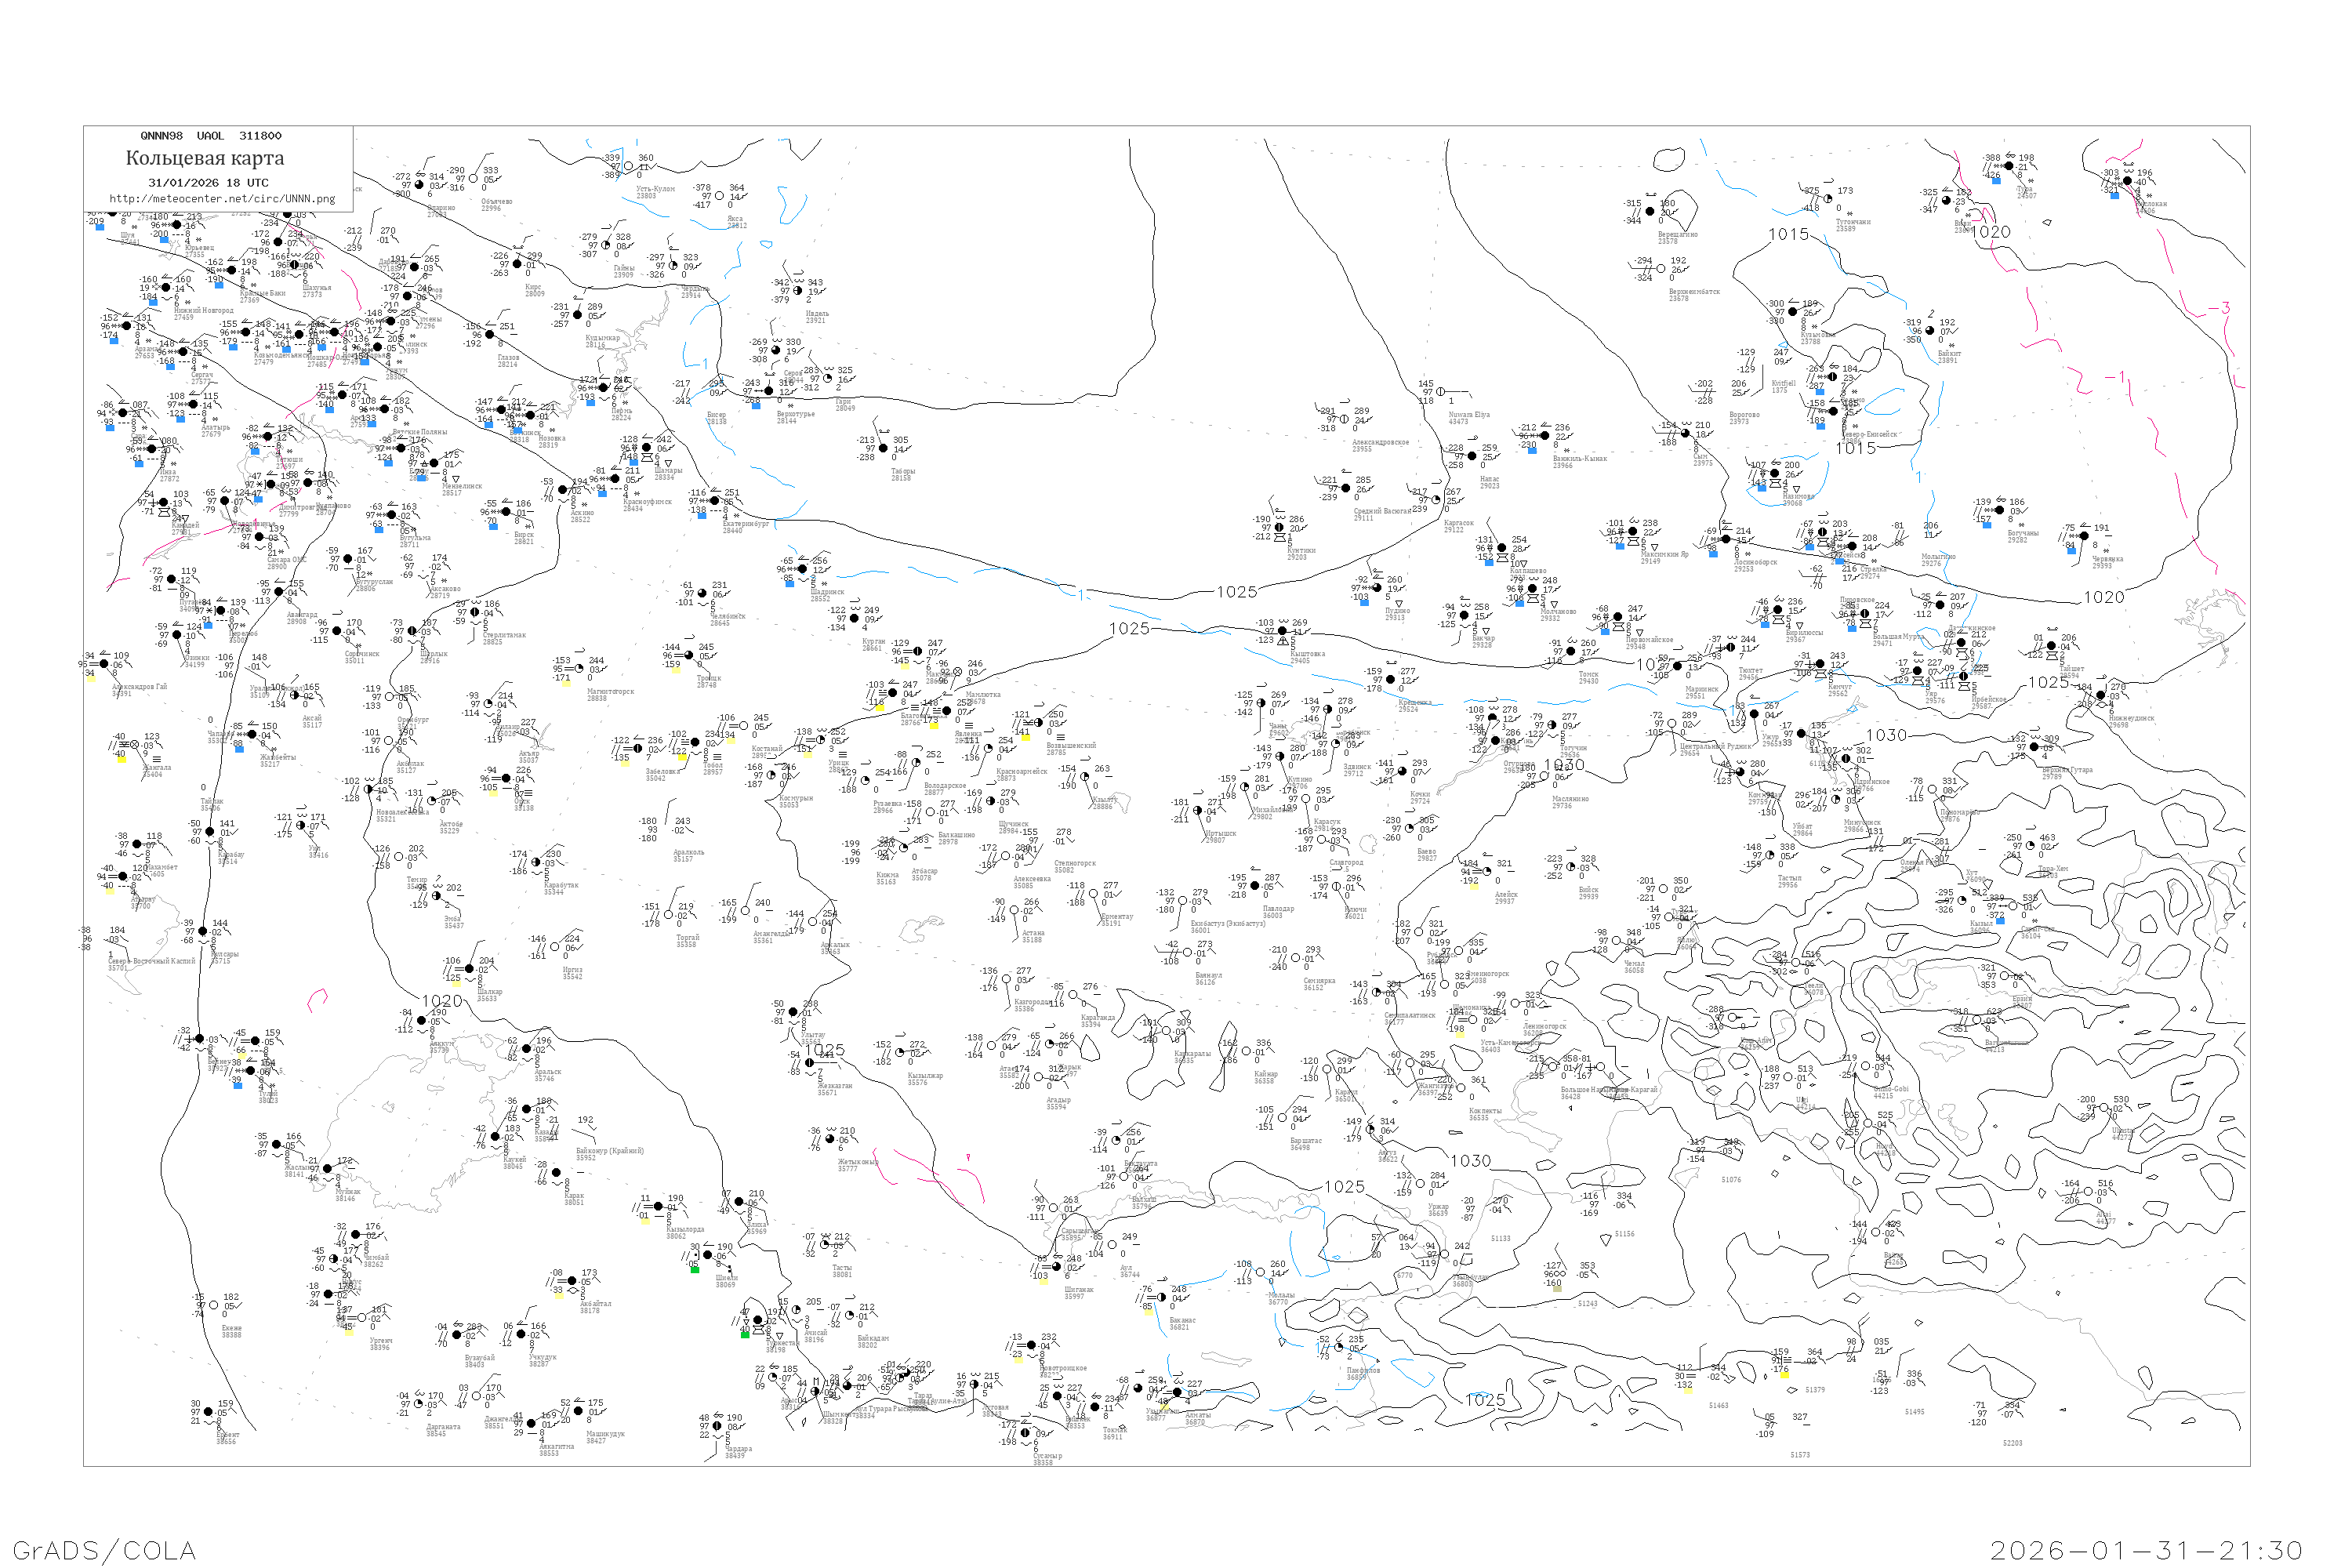2352x1568 pixels.
Task: Click the 1015 isobar label near Тугончани
Action: tap(1789, 234)
